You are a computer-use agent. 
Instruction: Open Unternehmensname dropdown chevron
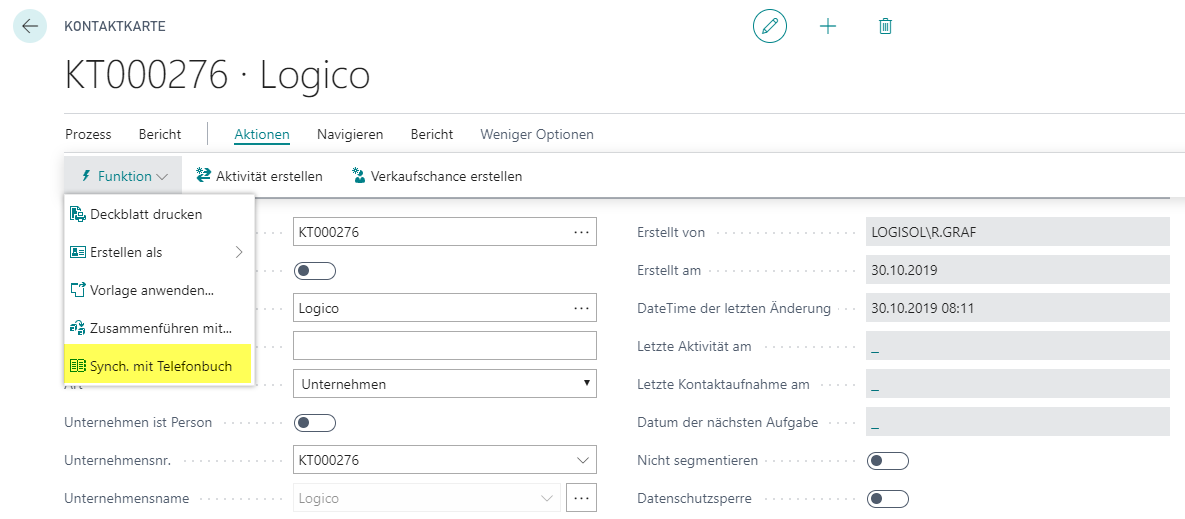(x=547, y=499)
